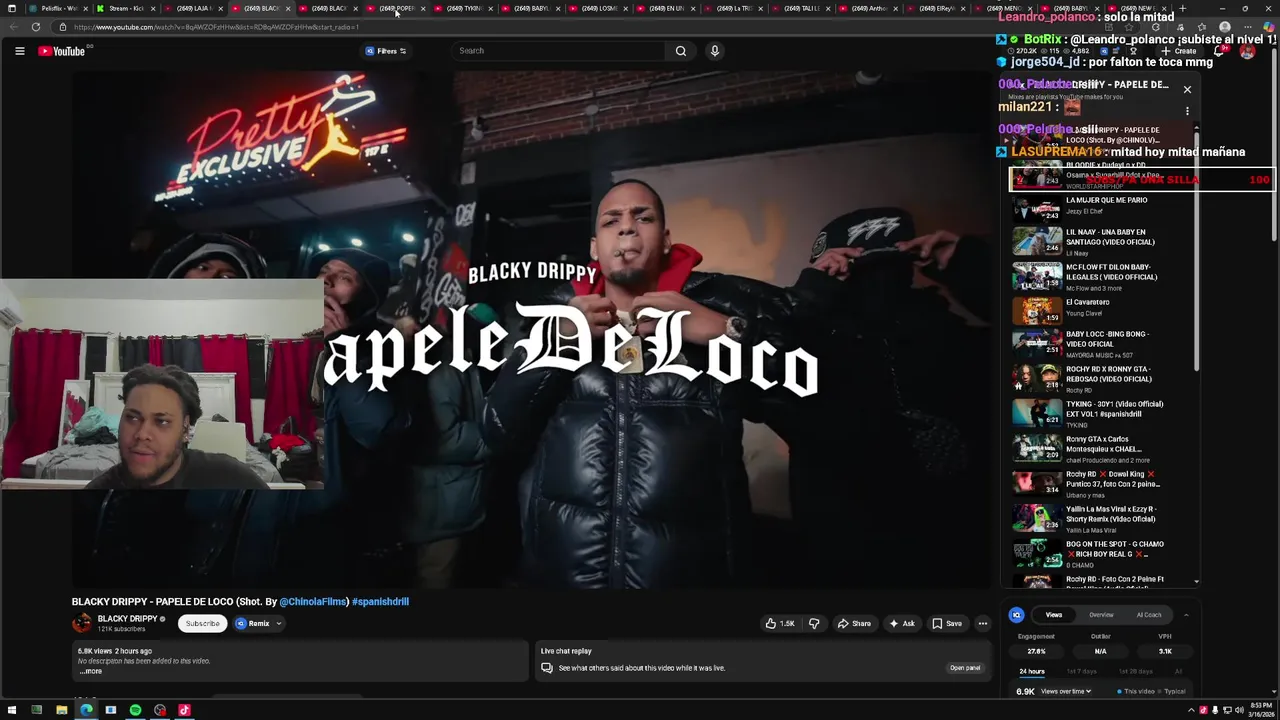1280x720 pixels.
Task: Open Views over time dropdown
Action: (1066, 691)
